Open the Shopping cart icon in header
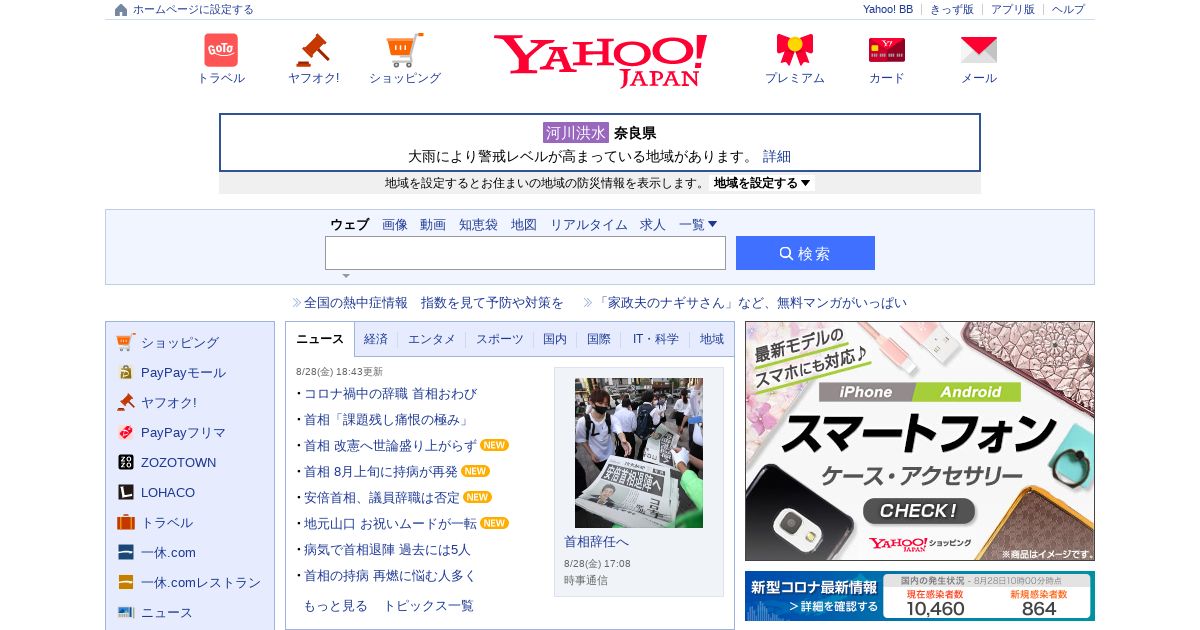Viewport: 1200px width, 630px height. click(405, 50)
